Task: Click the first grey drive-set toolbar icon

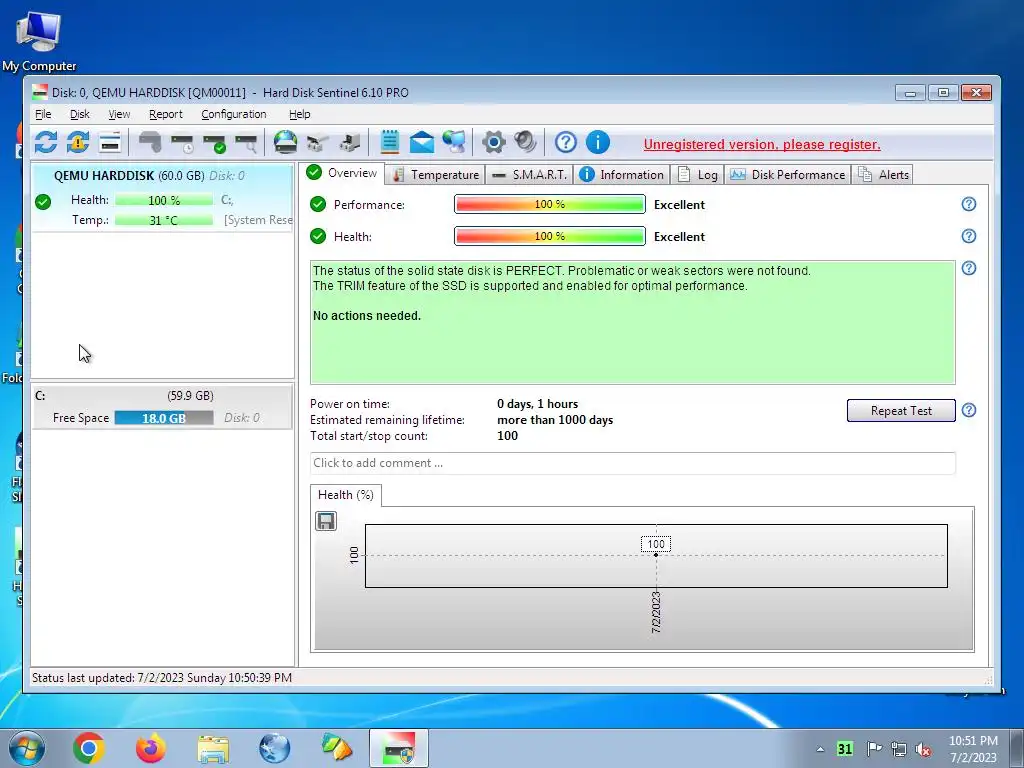Action: coord(317,142)
